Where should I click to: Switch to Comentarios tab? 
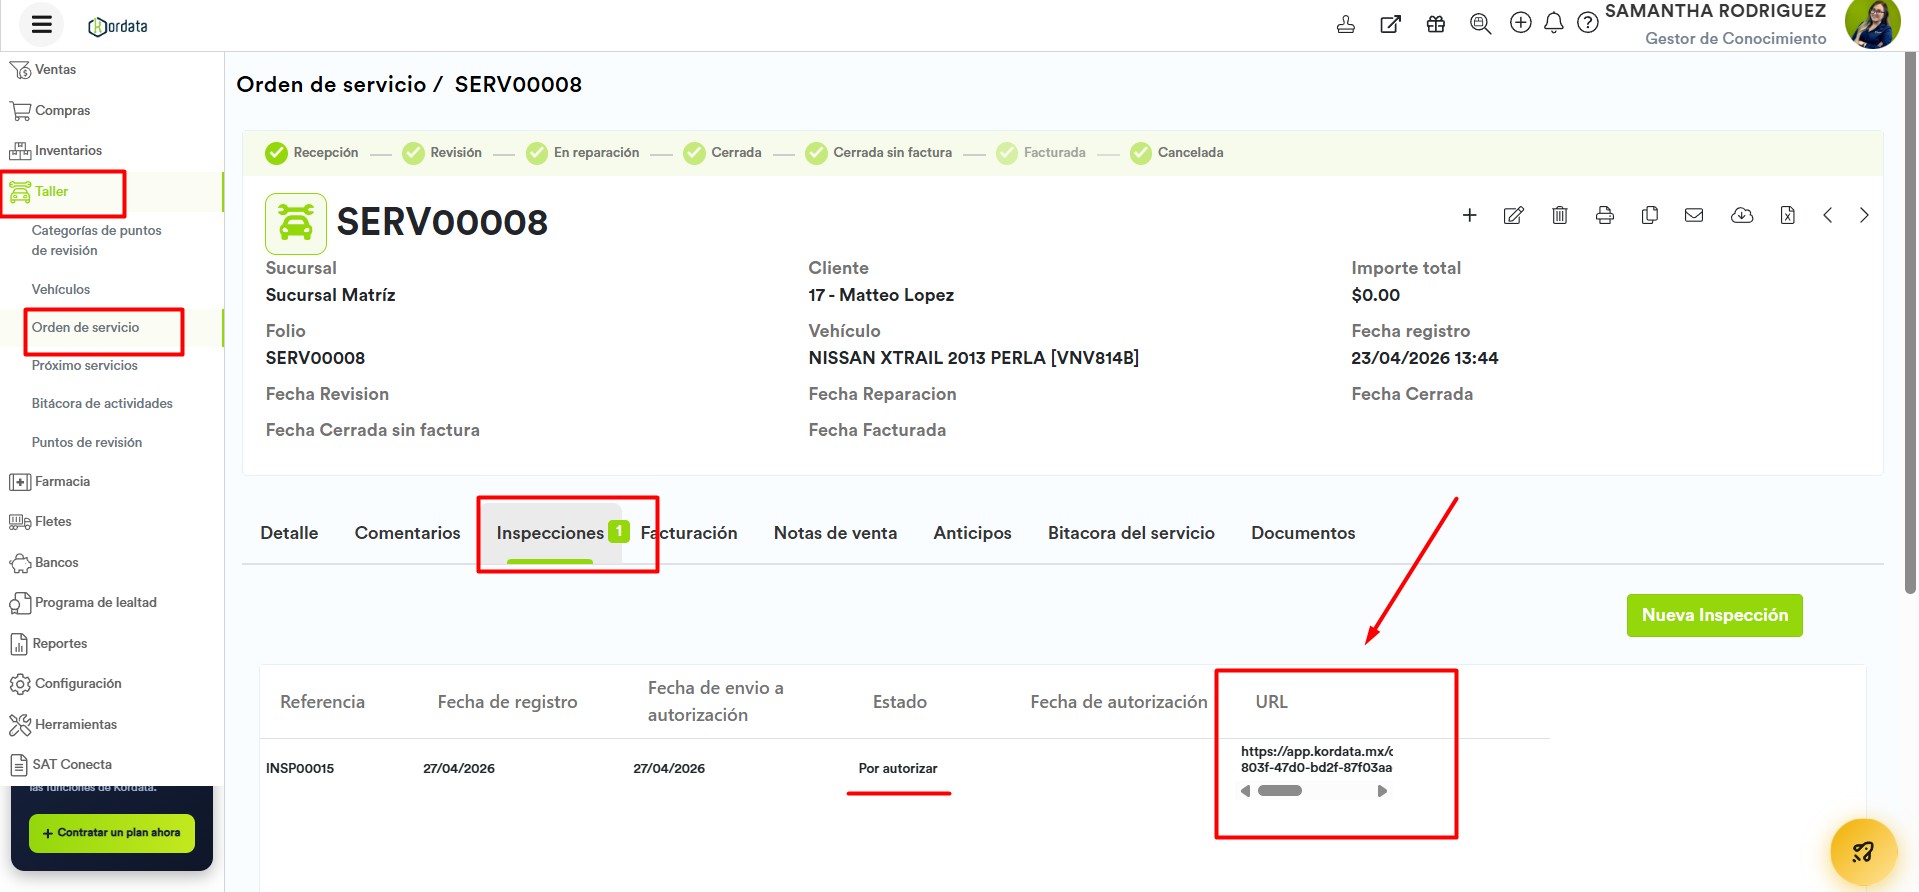tap(407, 533)
